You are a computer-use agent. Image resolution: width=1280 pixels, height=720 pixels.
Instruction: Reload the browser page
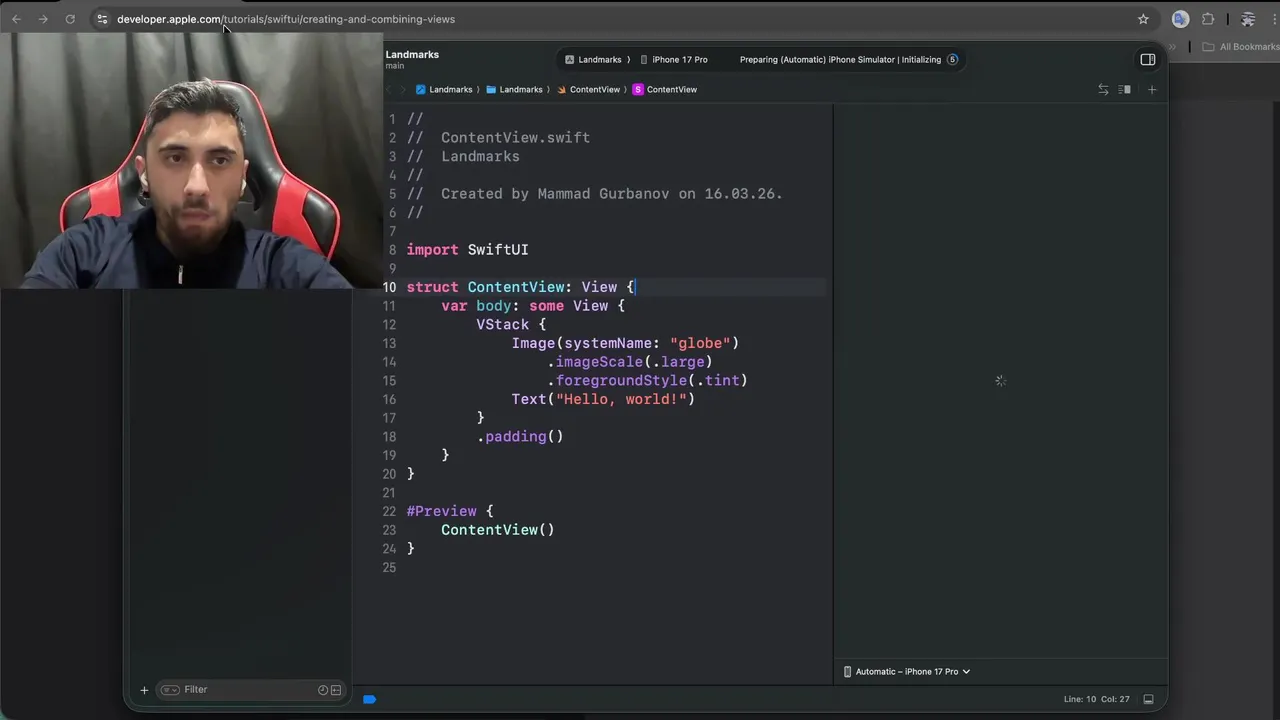point(70,19)
